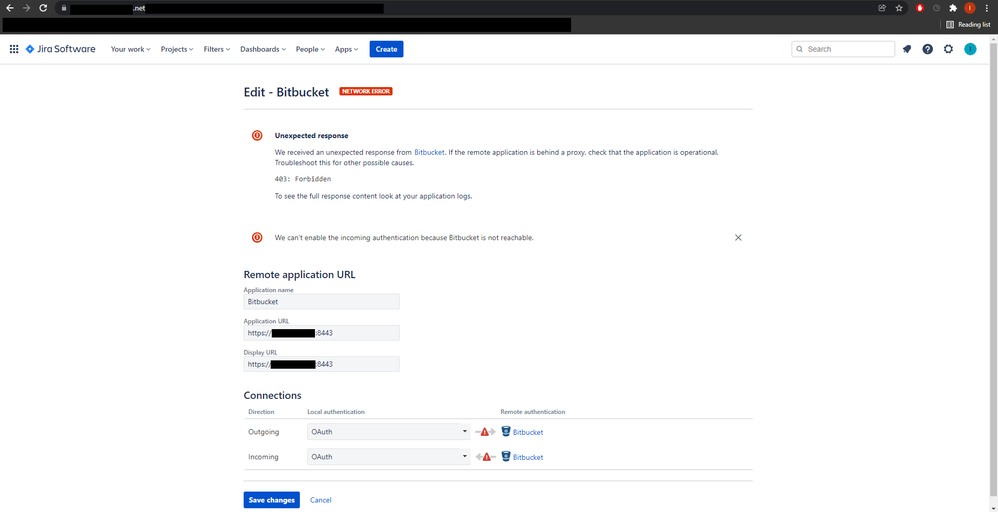Click the NETWORK ERROR status badge
Image resolution: width=998 pixels, height=512 pixels.
[x=366, y=91]
